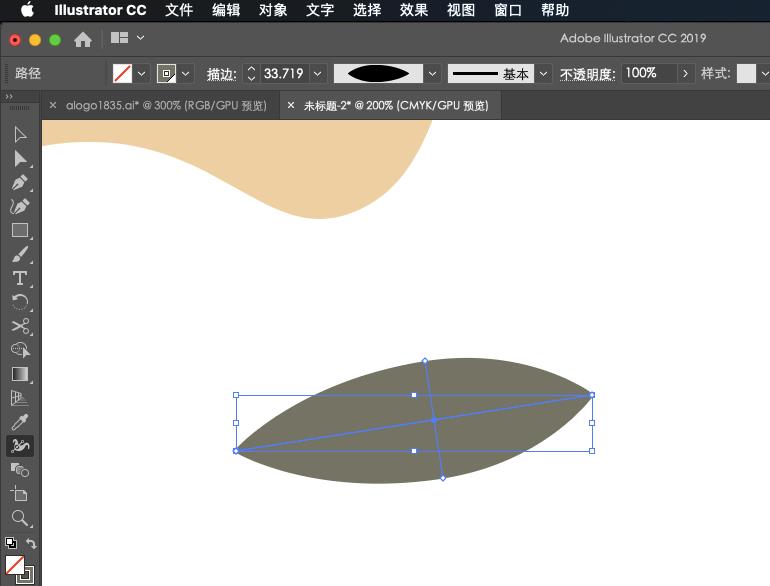
Task: Click the control bar fill swatch
Action: (122, 74)
